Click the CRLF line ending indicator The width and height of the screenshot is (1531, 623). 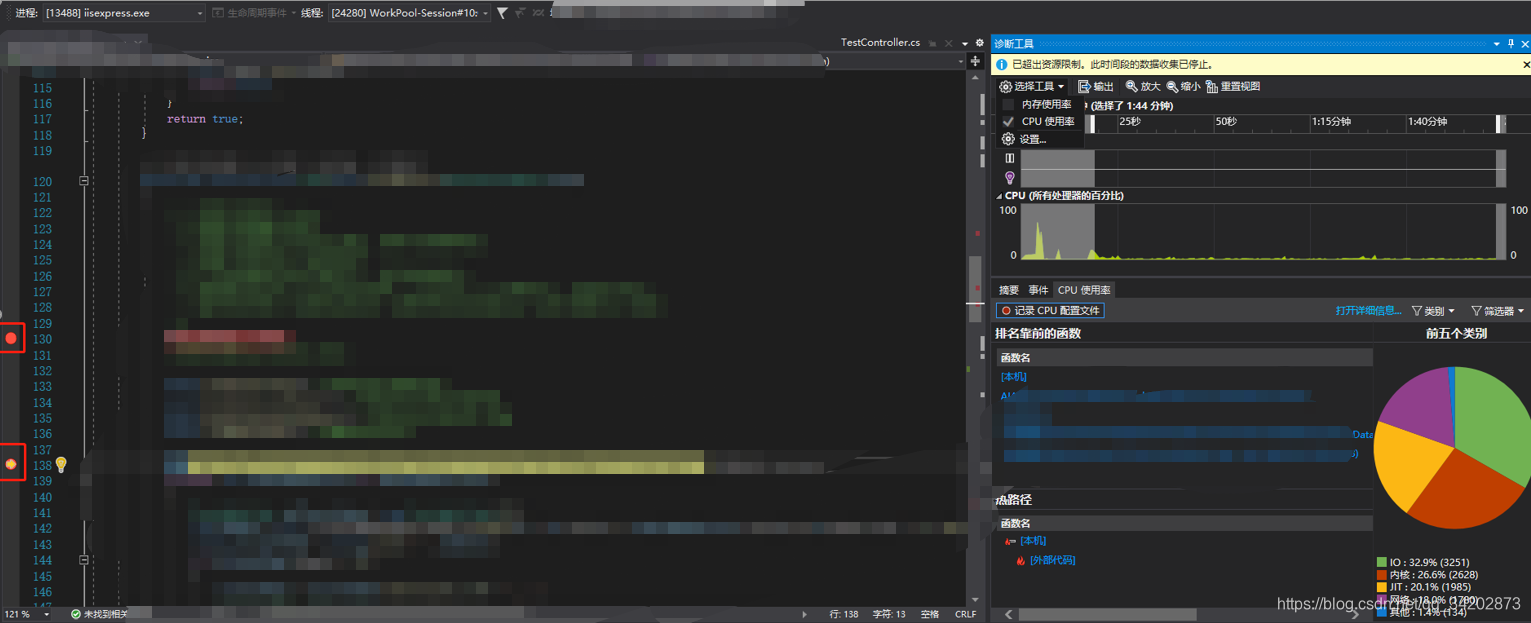(x=966, y=614)
